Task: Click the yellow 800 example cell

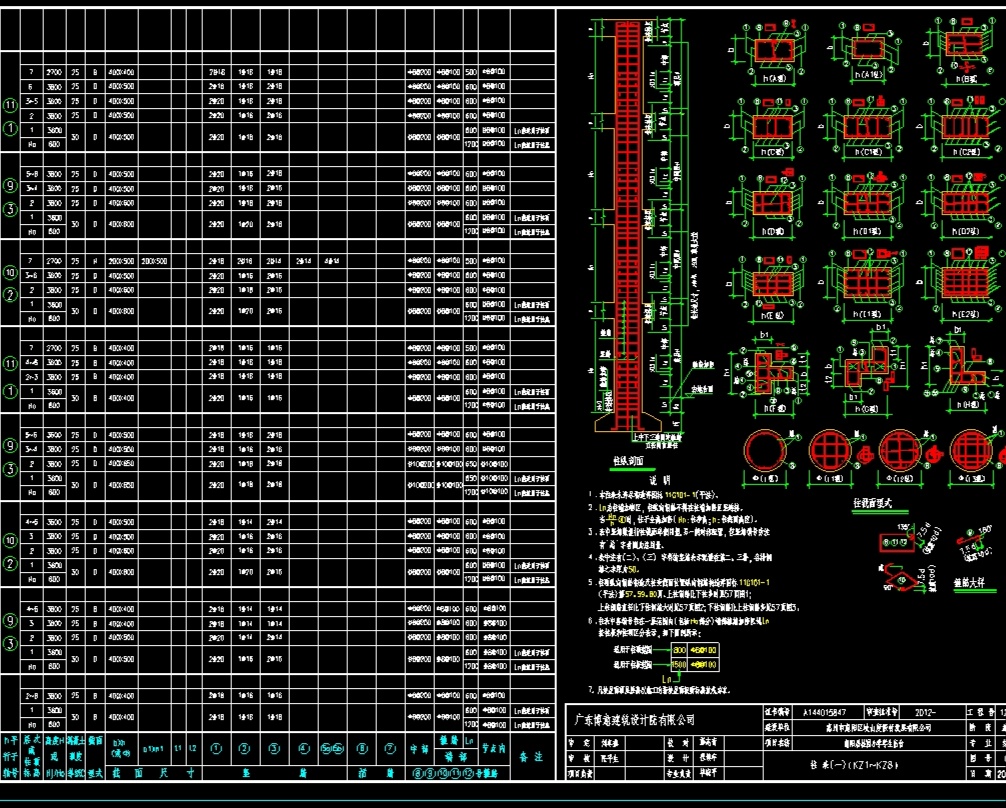Action: (679, 650)
